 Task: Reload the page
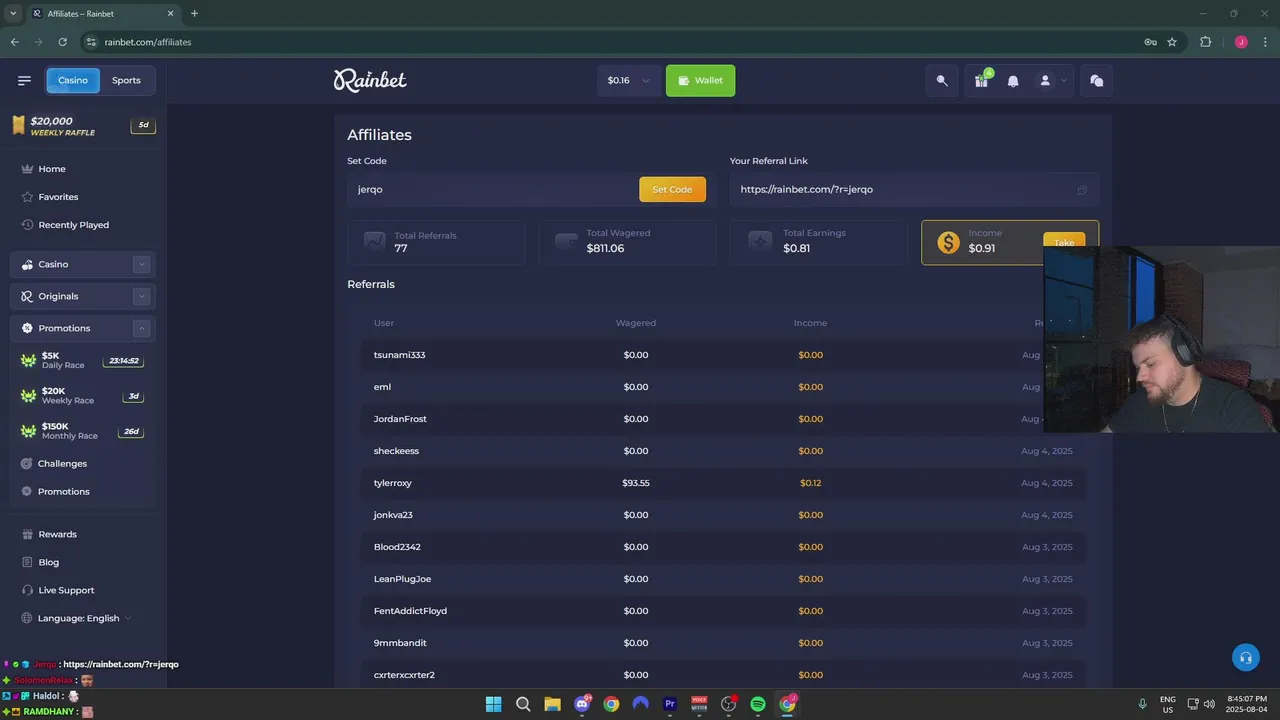coord(62,42)
